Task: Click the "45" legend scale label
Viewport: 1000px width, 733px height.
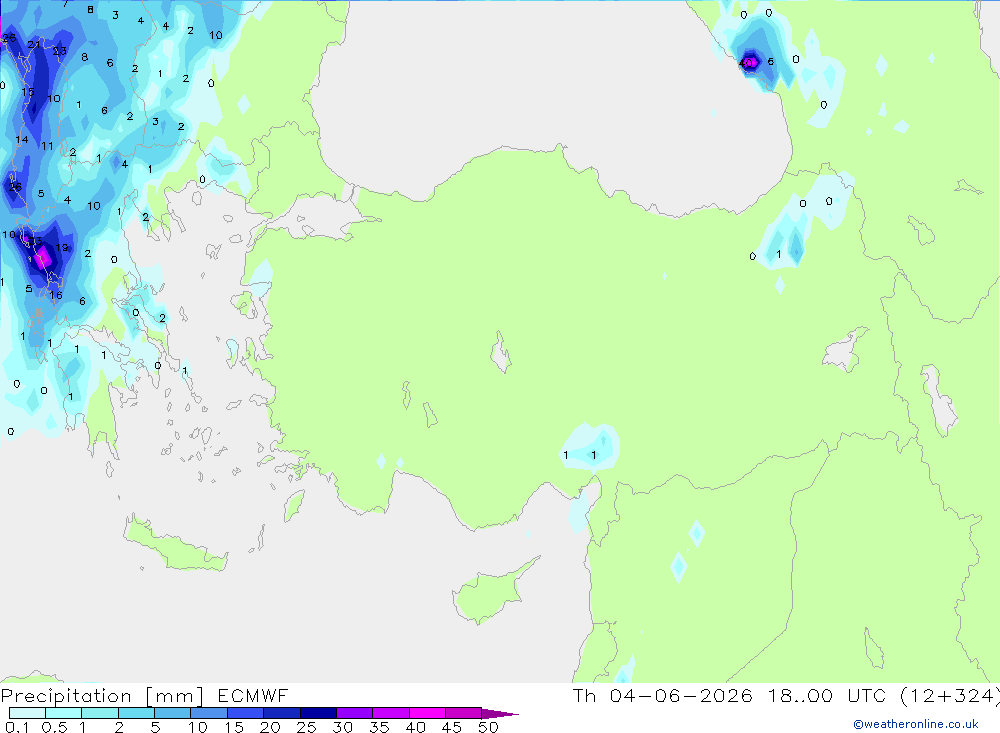Action: tap(452, 727)
